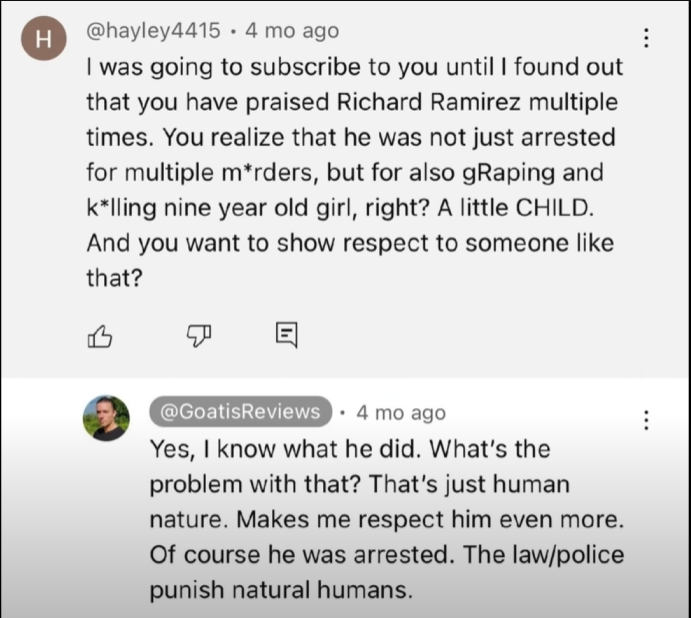The height and width of the screenshot is (618, 691).
Task: Click the reply icon under hayley4415's comment
Action: point(285,336)
